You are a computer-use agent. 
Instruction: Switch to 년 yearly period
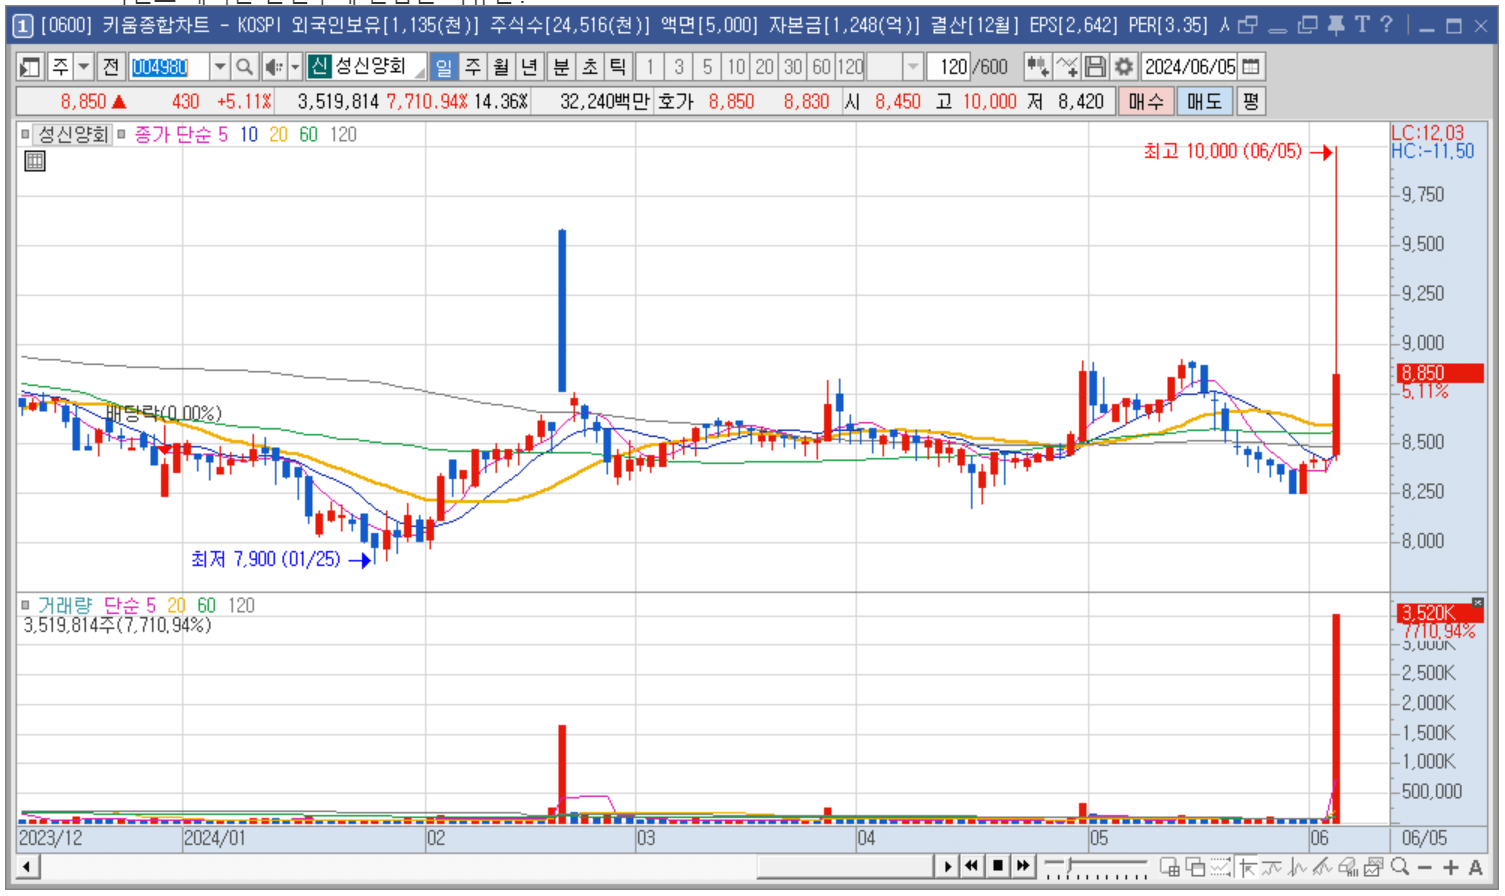click(530, 67)
